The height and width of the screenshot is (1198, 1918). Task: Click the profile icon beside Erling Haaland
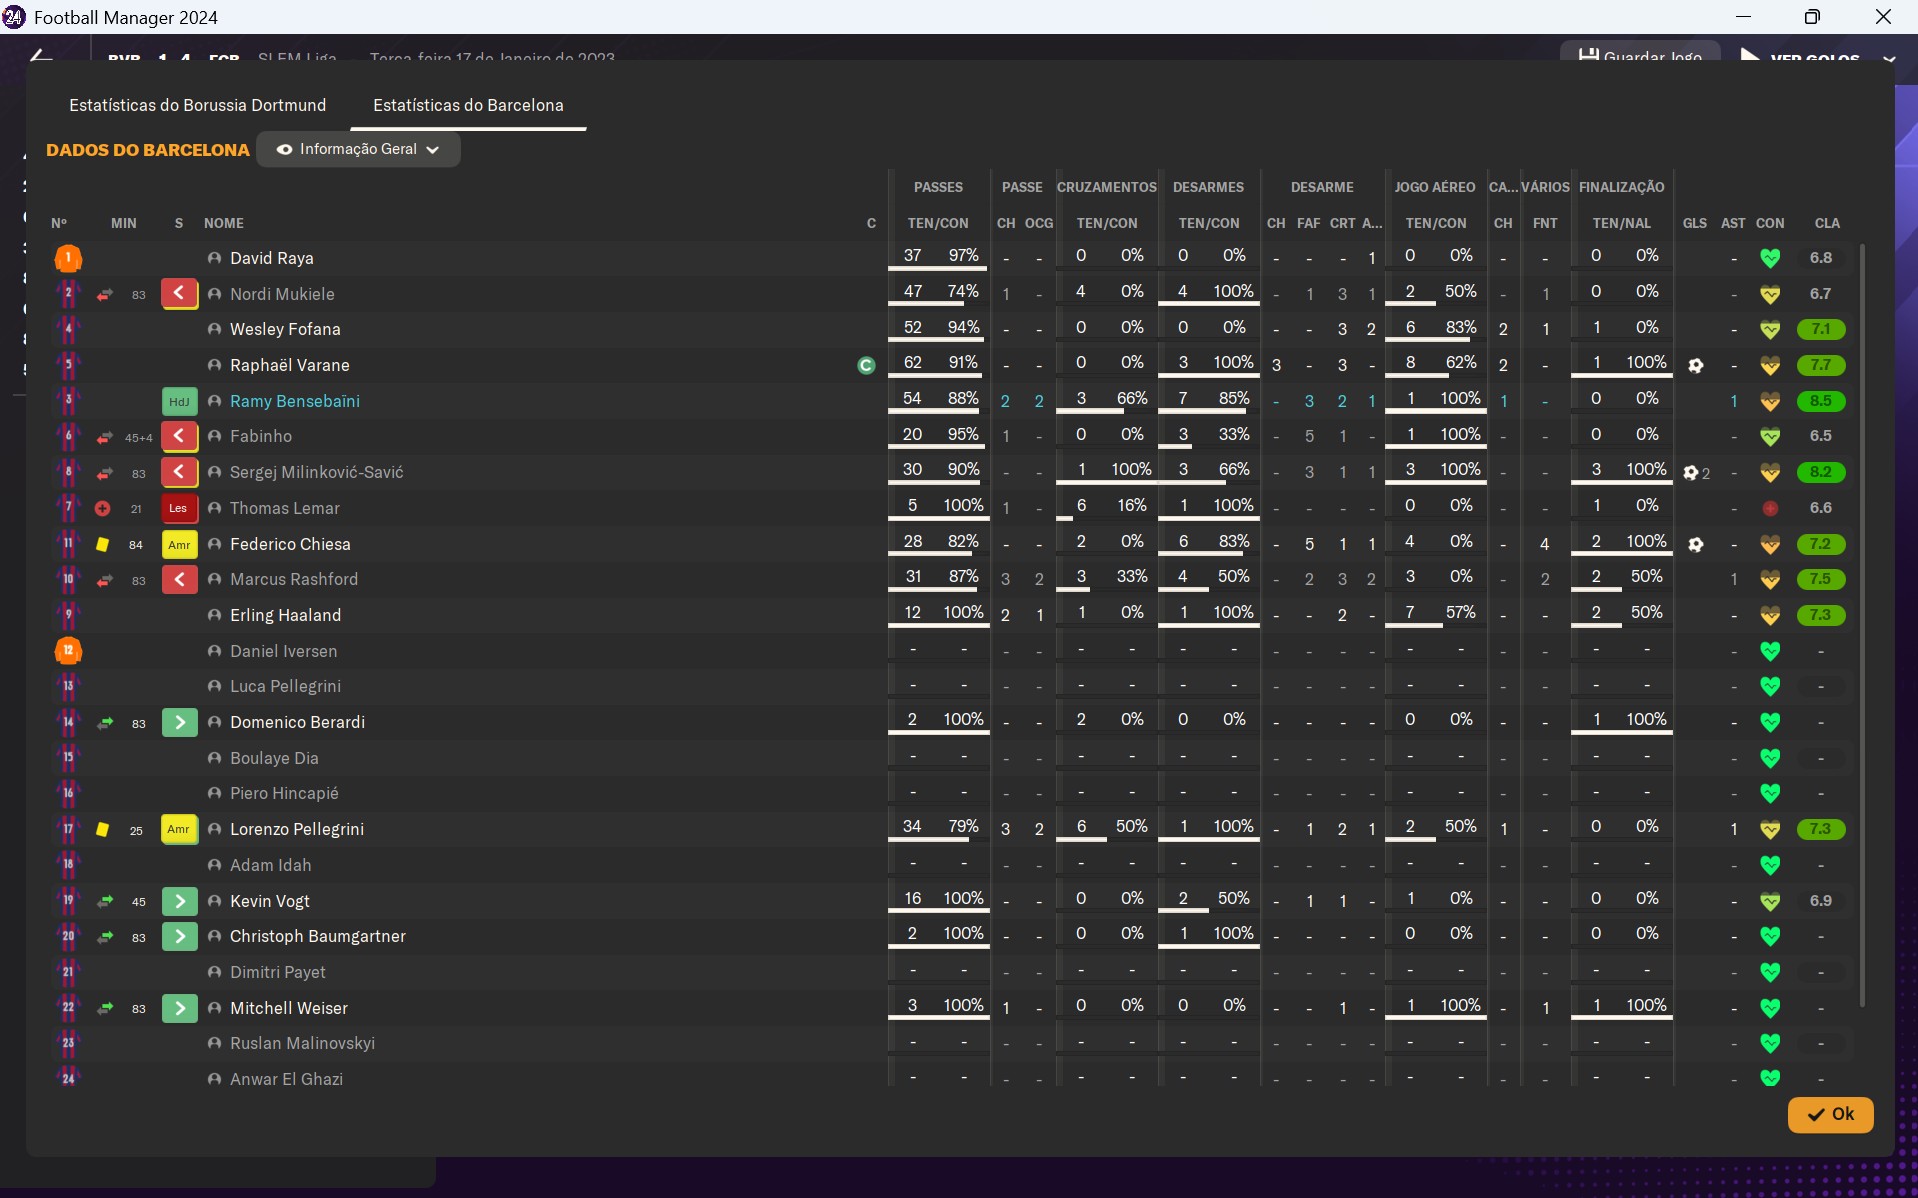point(214,615)
